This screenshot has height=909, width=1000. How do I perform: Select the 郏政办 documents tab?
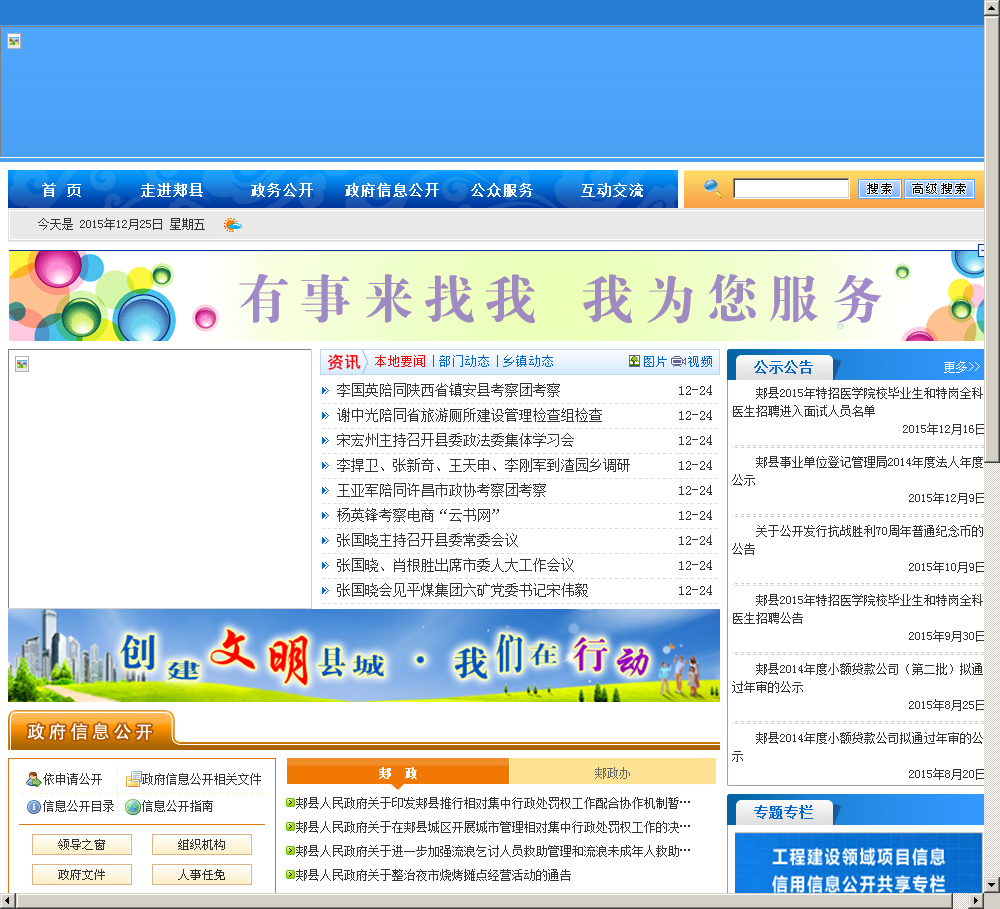[612, 773]
